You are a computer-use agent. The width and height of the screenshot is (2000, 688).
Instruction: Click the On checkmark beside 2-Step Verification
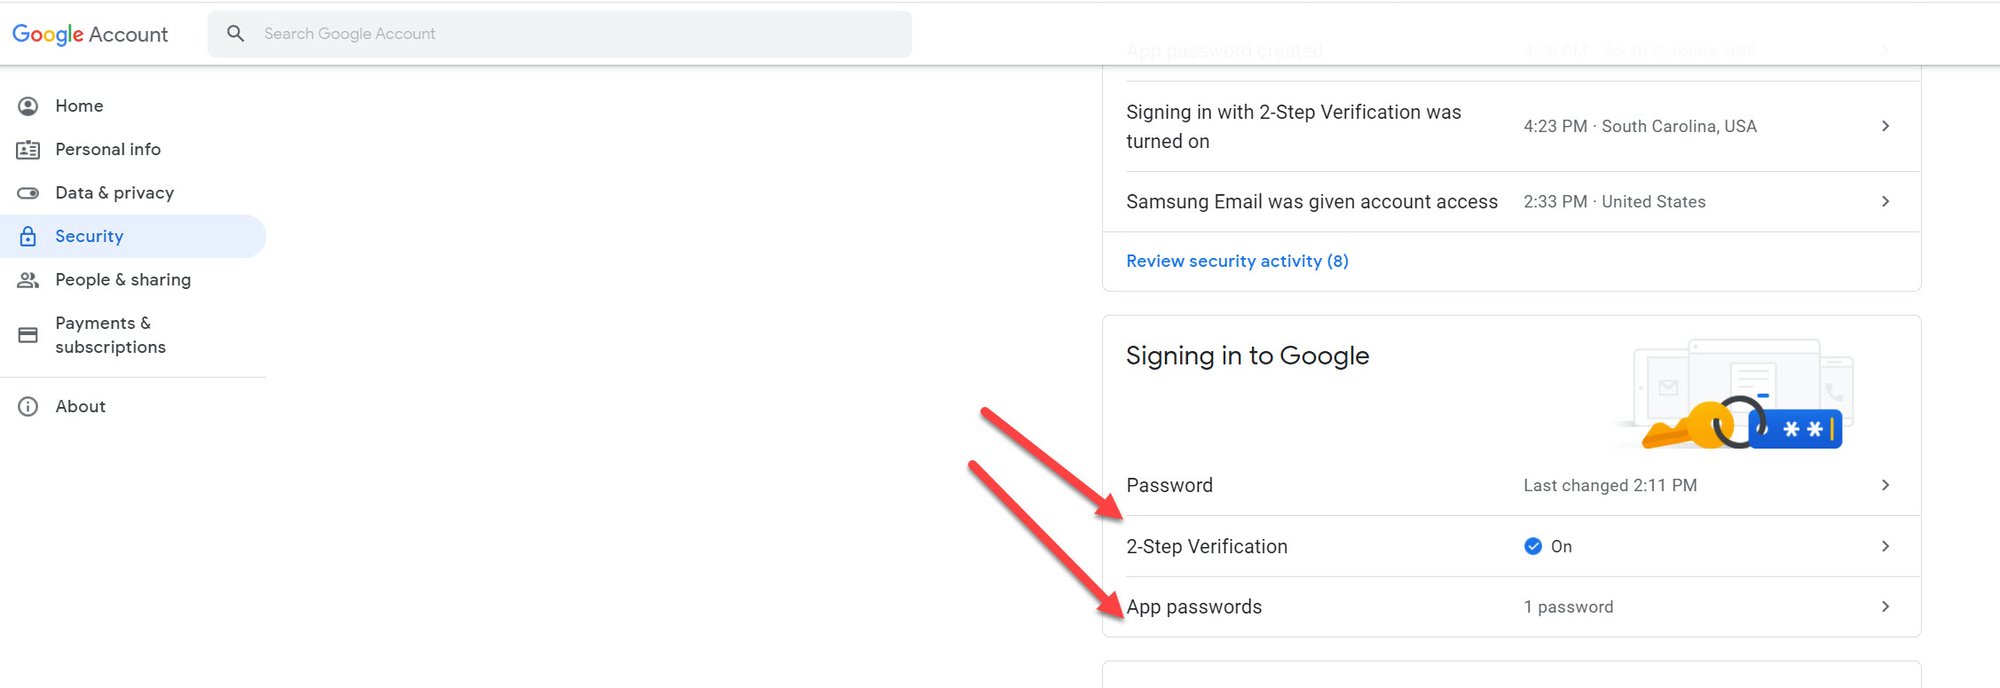click(1532, 546)
